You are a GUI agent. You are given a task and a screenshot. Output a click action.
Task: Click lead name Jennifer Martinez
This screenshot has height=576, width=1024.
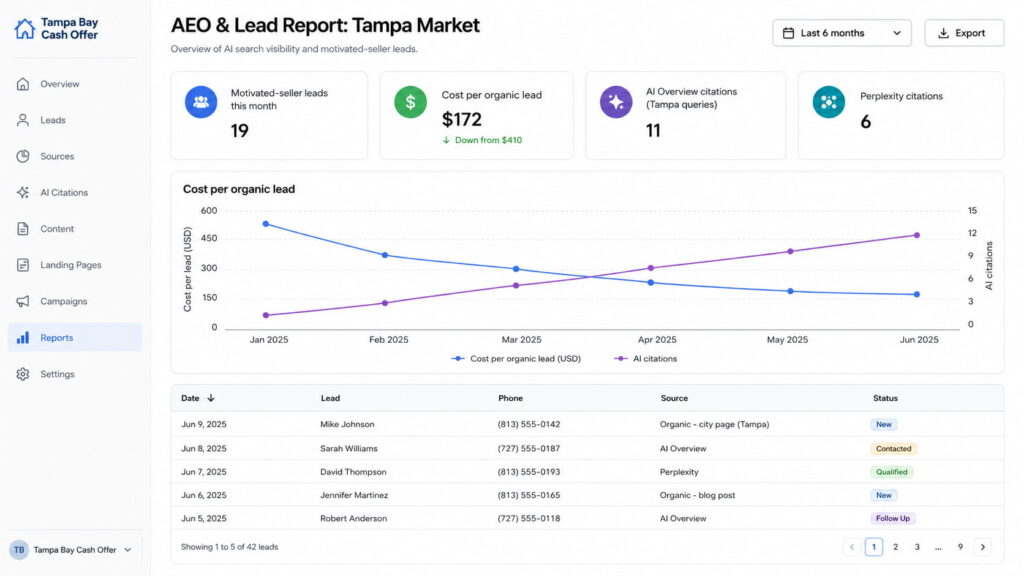pyautogui.click(x=354, y=495)
